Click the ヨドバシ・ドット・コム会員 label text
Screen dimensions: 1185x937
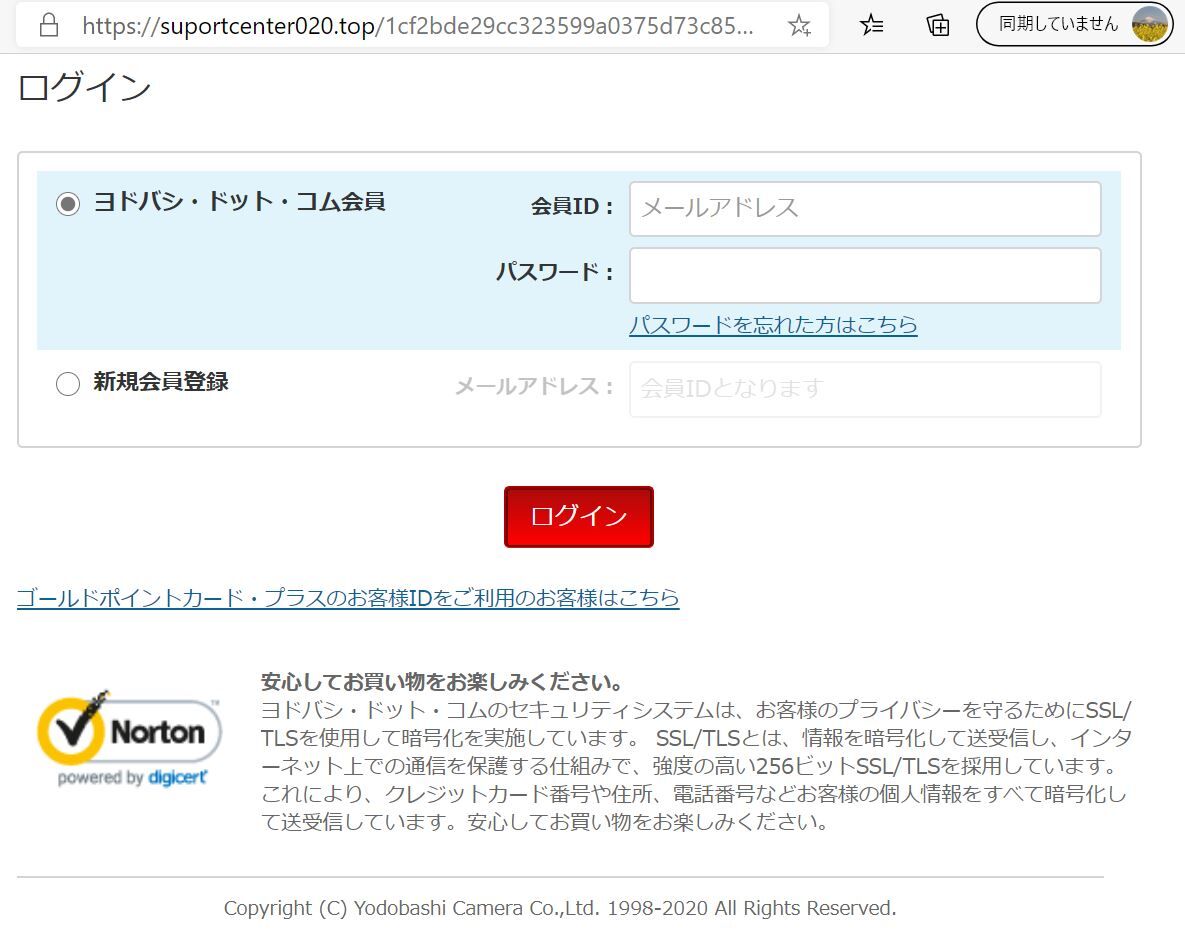click(x=239, y=202)
